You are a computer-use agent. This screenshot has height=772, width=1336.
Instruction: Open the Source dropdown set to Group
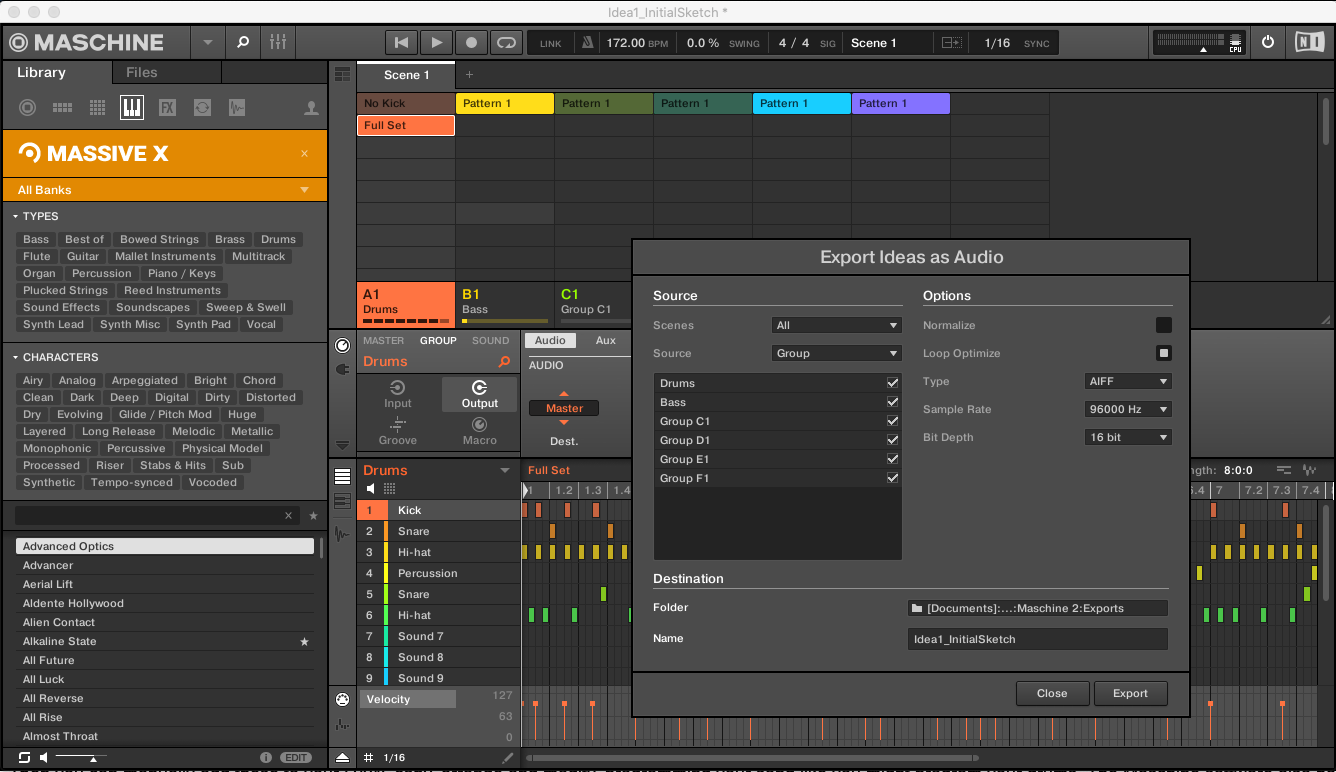837,353
